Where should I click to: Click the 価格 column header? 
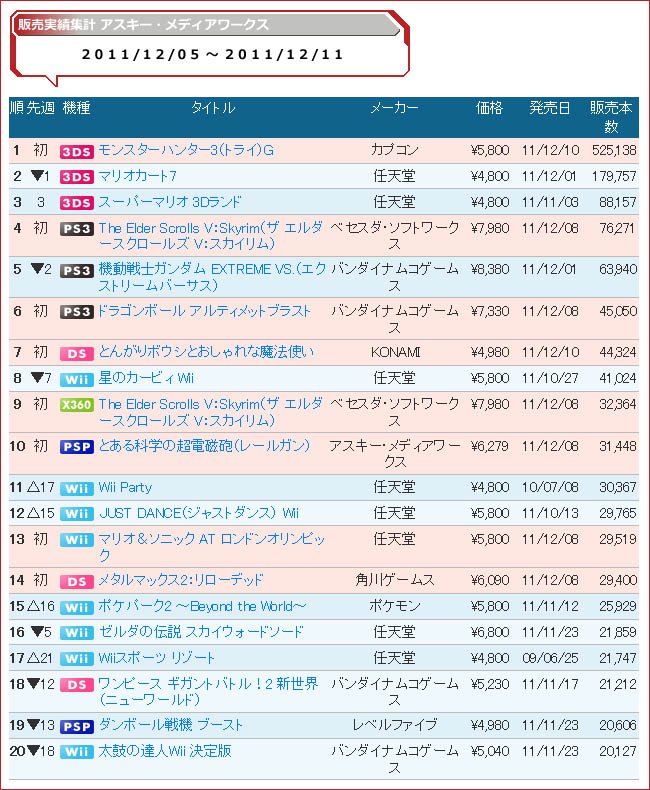click(489, 108)
